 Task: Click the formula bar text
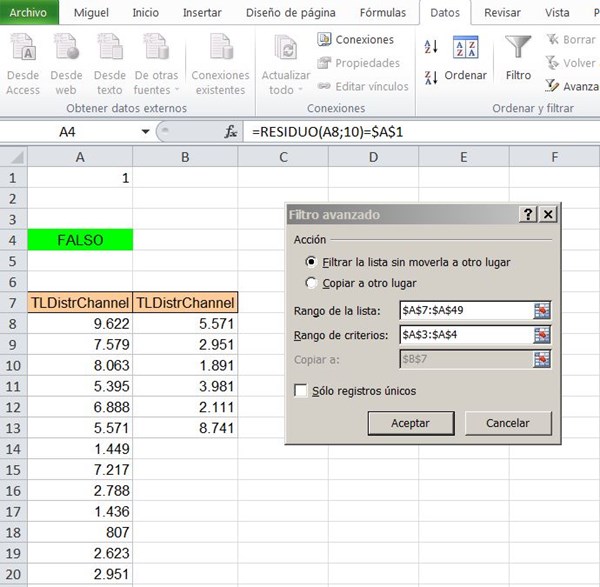[x=327, y=132]
